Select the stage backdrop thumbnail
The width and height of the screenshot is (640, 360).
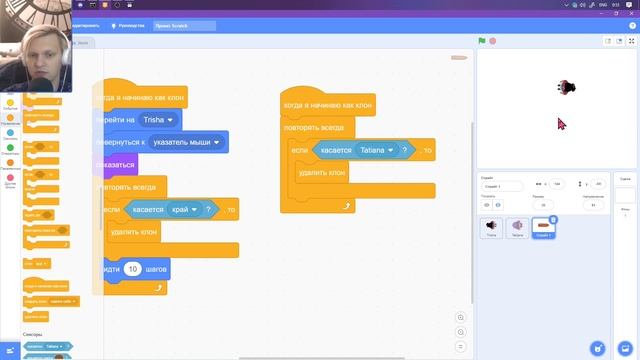tap(625, 195)
